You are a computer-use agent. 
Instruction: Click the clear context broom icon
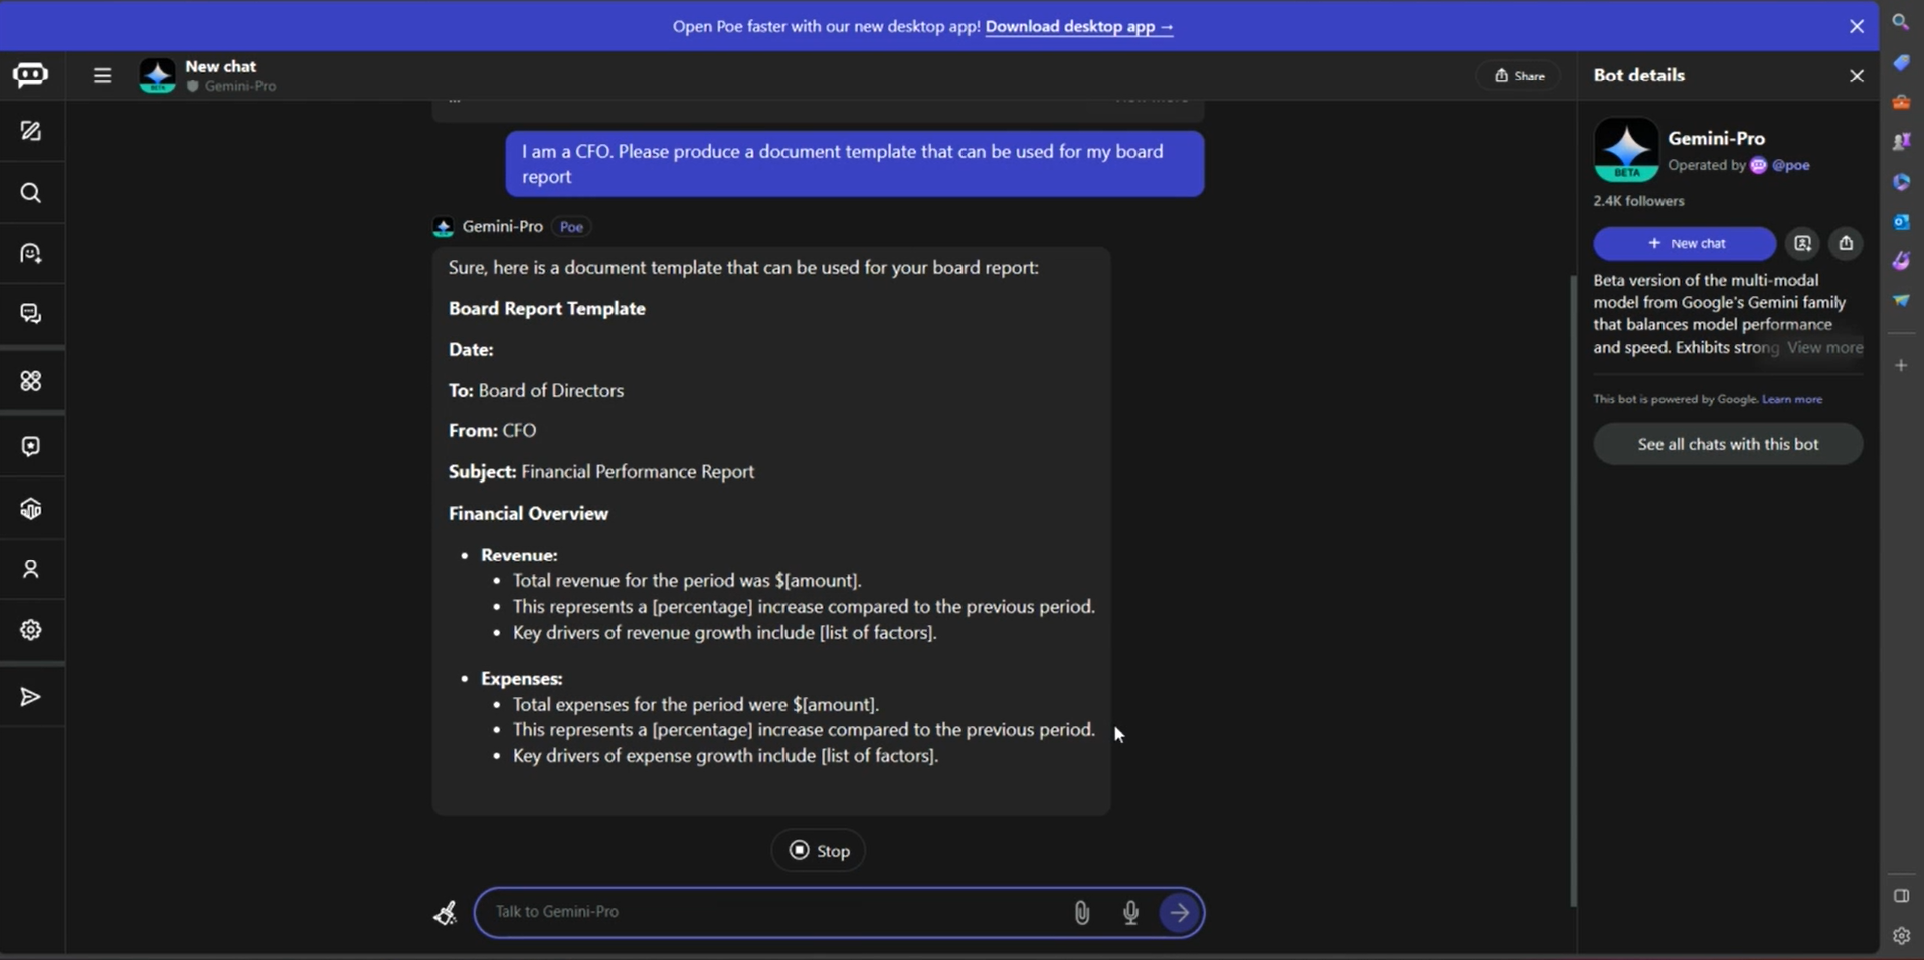click(445, 912)
